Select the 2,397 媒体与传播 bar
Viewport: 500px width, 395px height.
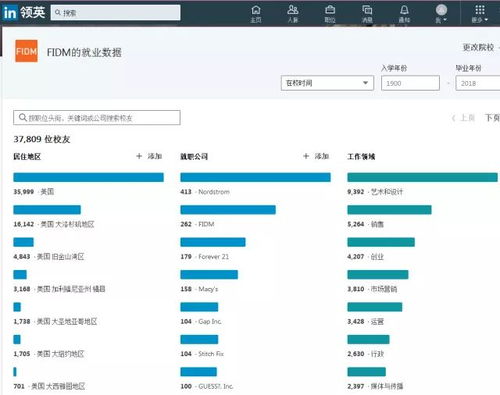(367, 372)
